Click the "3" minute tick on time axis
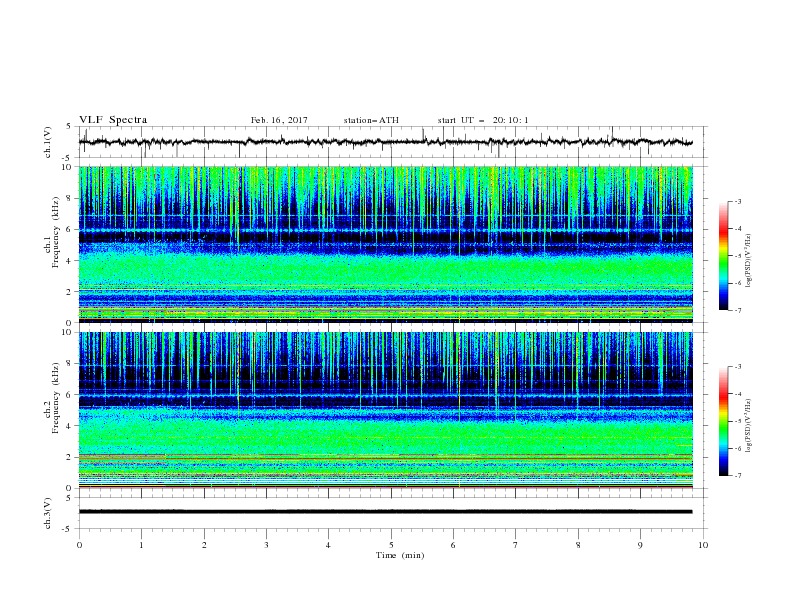Viewport: 792px width, 612px height. [266, 545]
